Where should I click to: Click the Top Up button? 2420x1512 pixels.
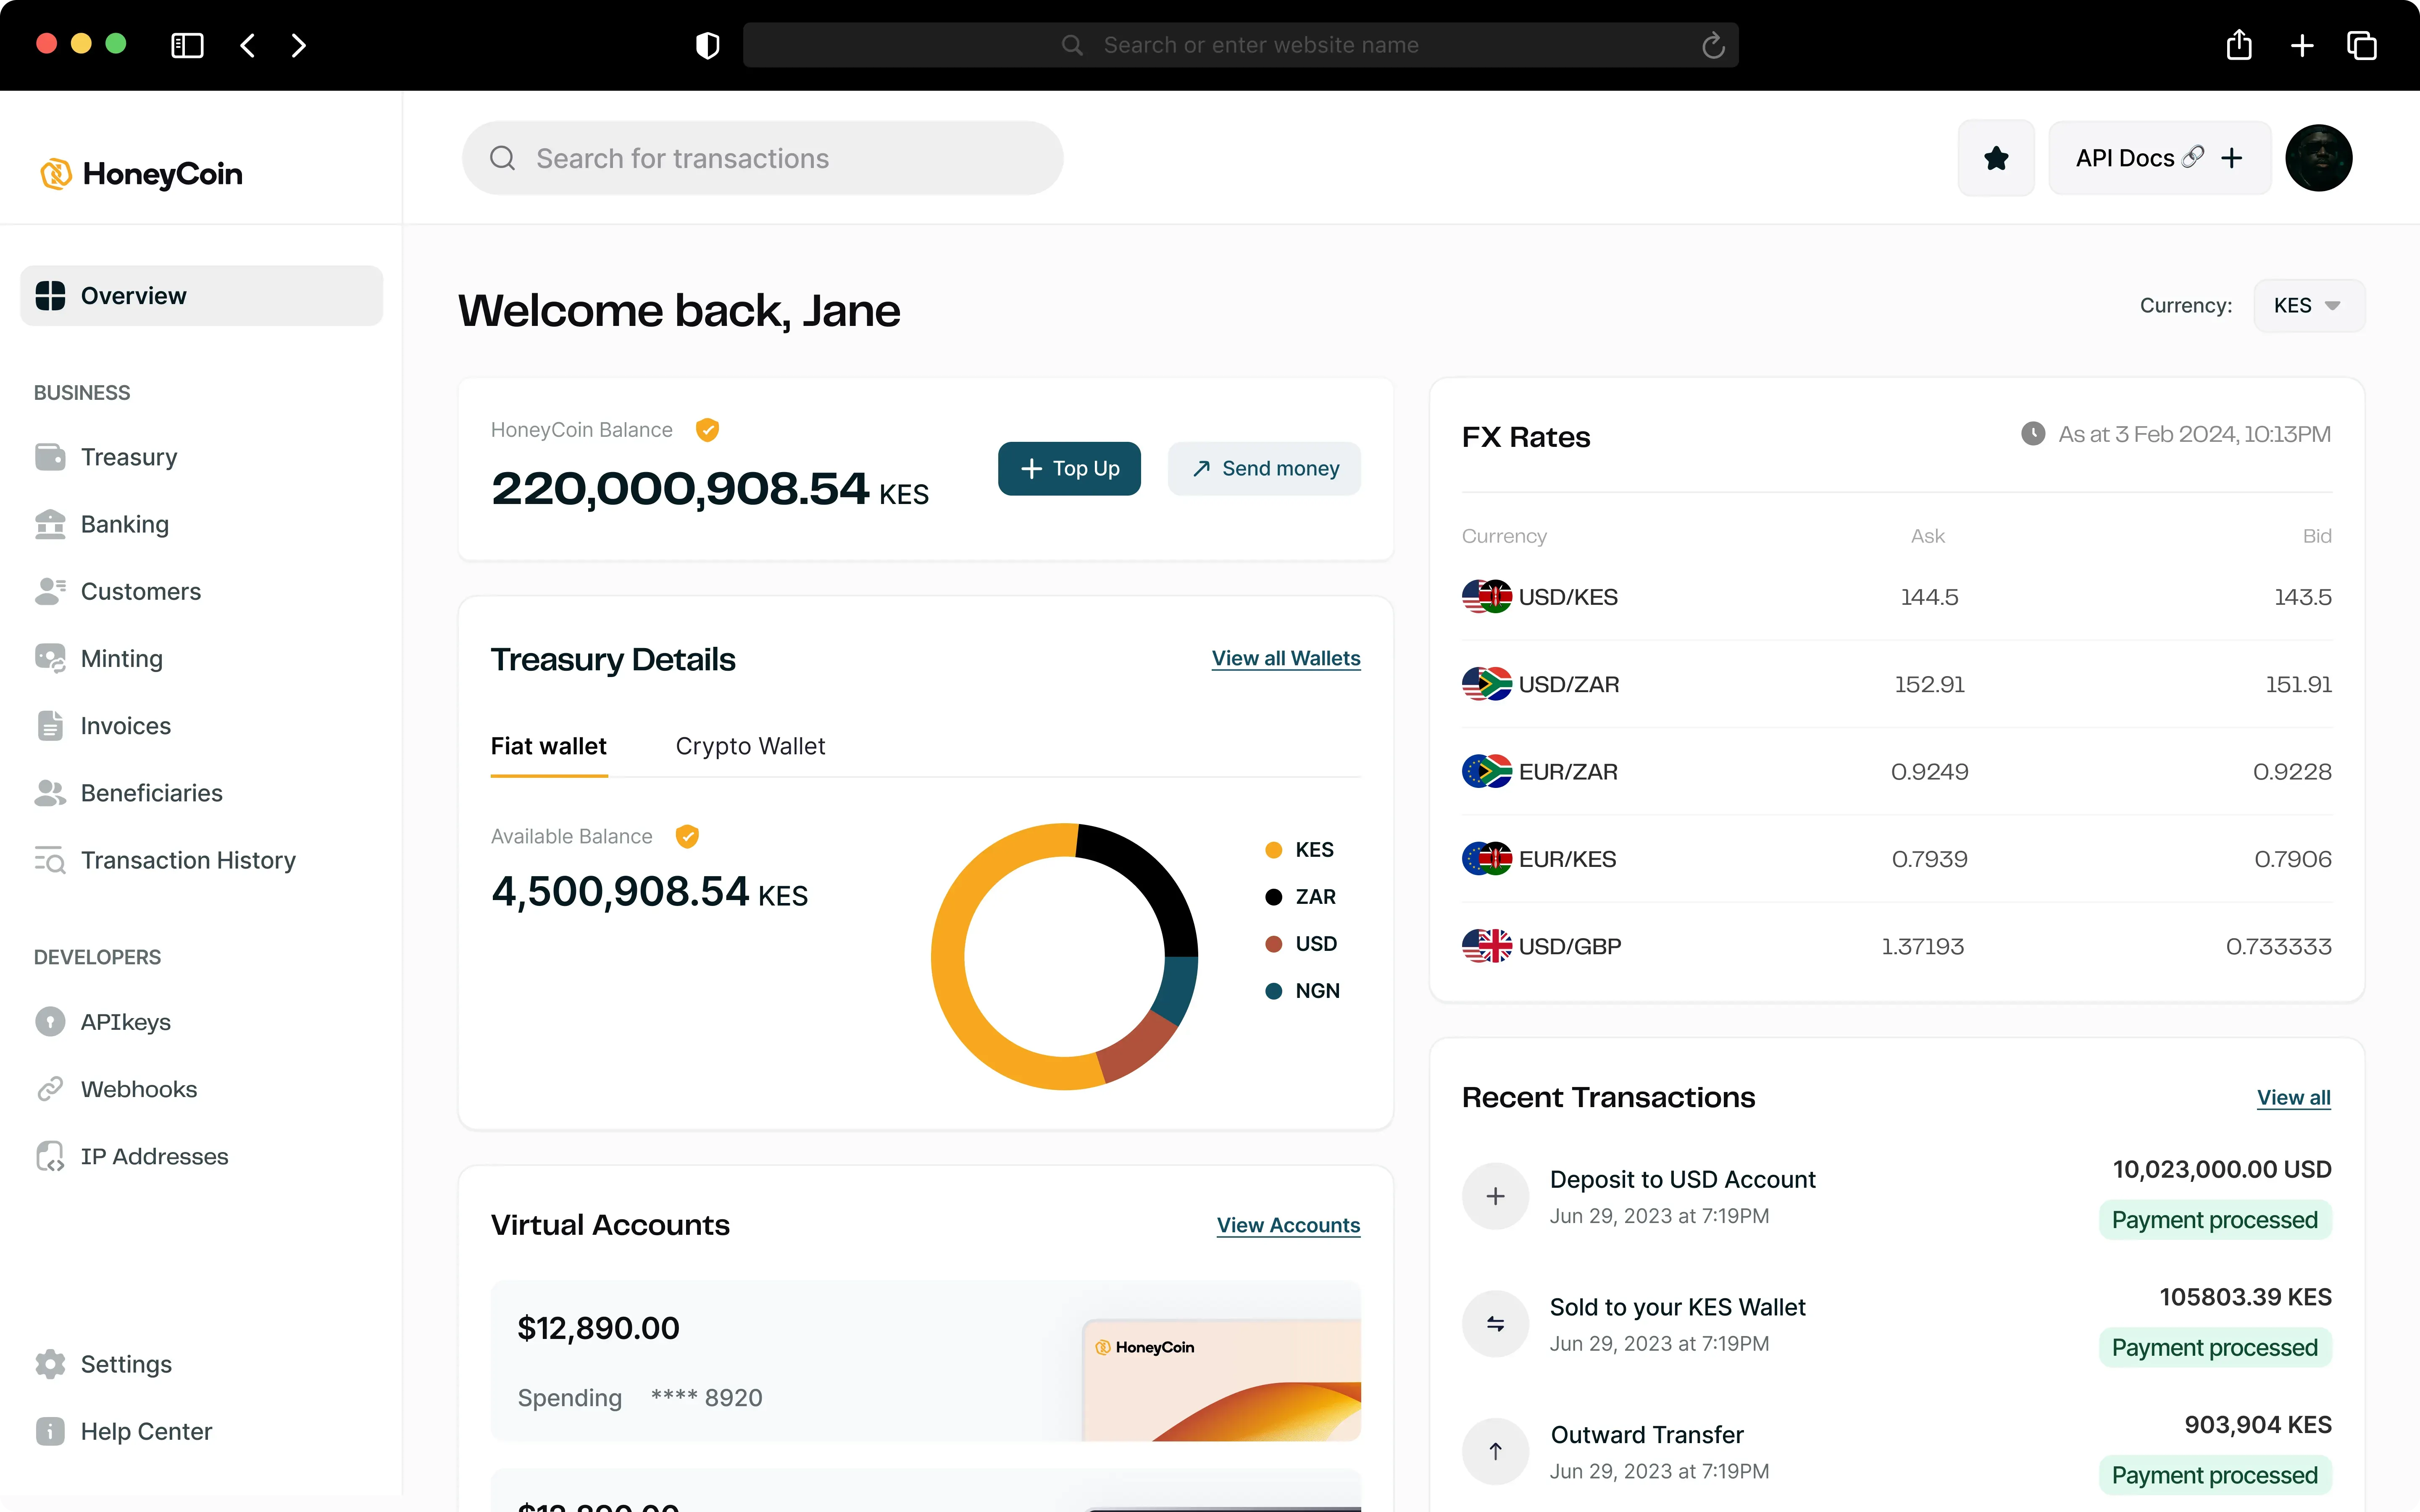pos(1069,468)
